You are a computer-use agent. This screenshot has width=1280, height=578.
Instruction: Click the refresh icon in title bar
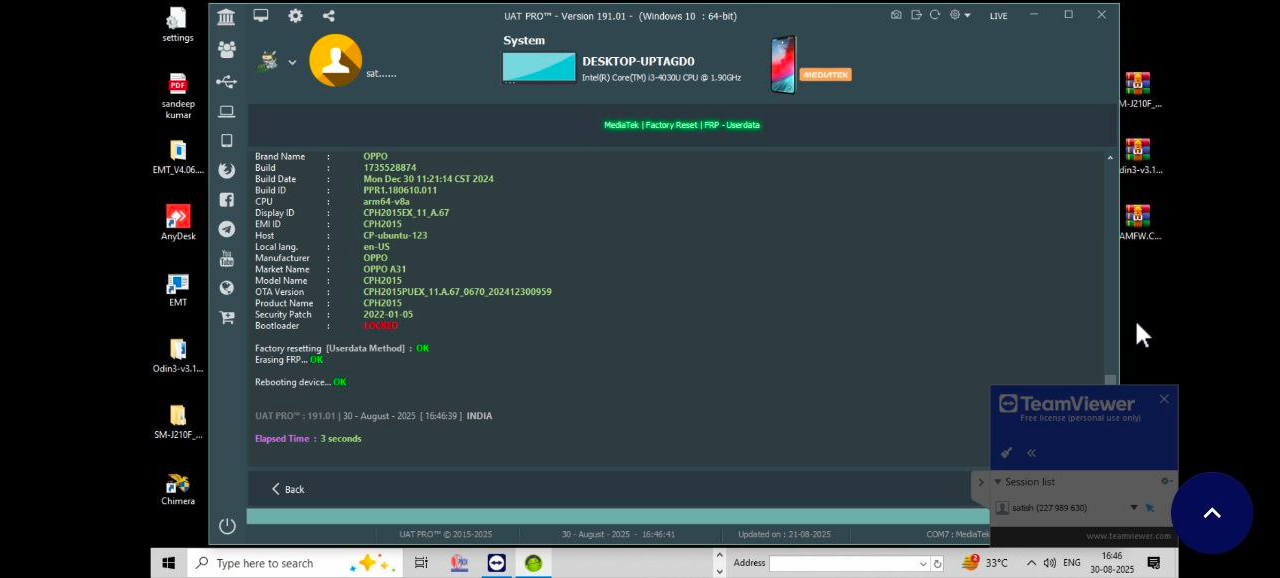(935, 15)
